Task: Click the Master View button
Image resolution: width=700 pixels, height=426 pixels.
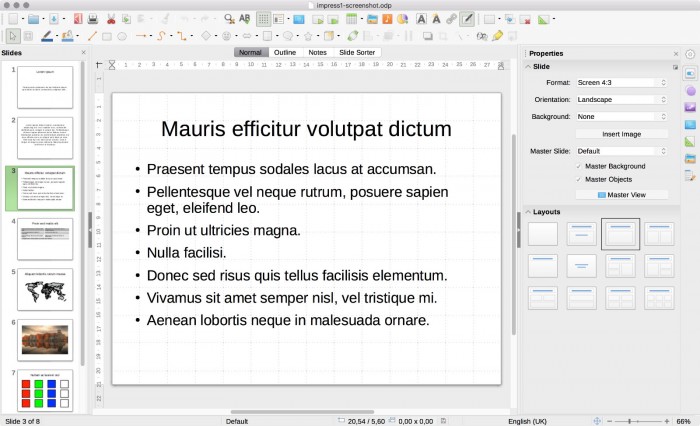Action: pos(621,195)
